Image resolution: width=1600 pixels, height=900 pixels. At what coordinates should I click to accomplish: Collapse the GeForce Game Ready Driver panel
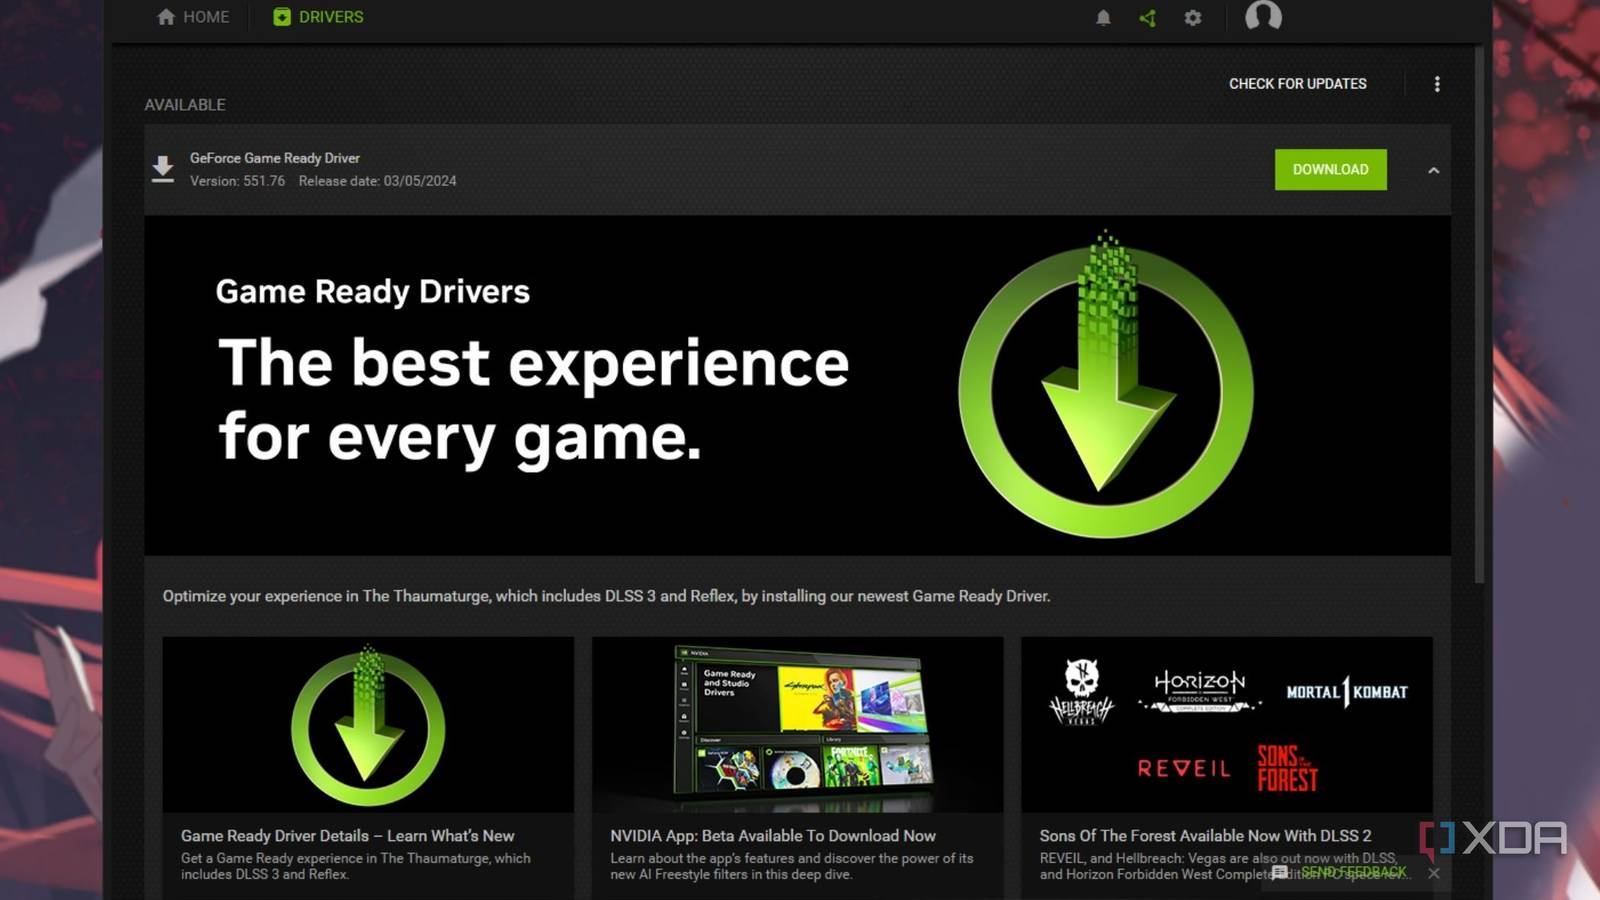pyautogui.click(x=1434, y=170)
